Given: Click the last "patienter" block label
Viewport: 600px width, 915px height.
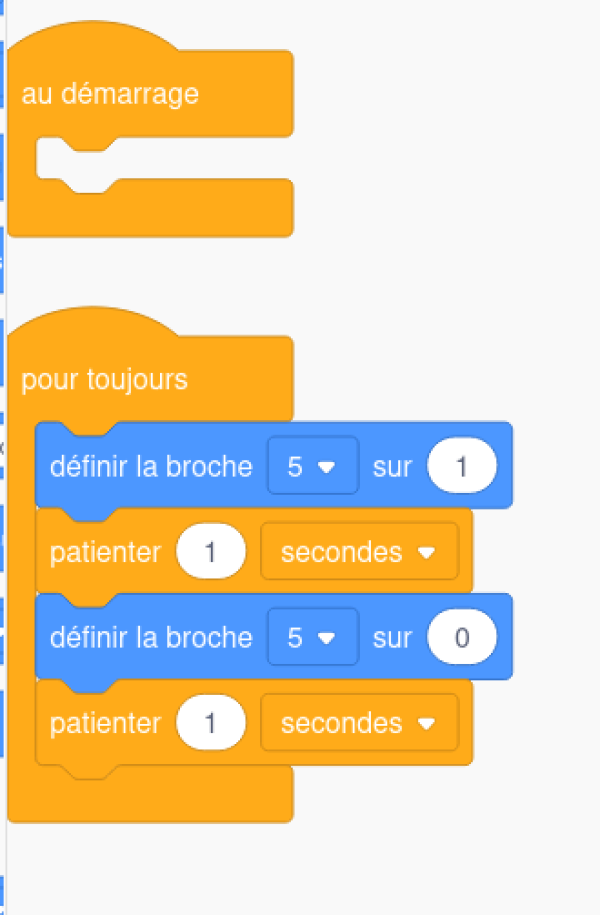Looking at the screenshot, I should (105, 723).
